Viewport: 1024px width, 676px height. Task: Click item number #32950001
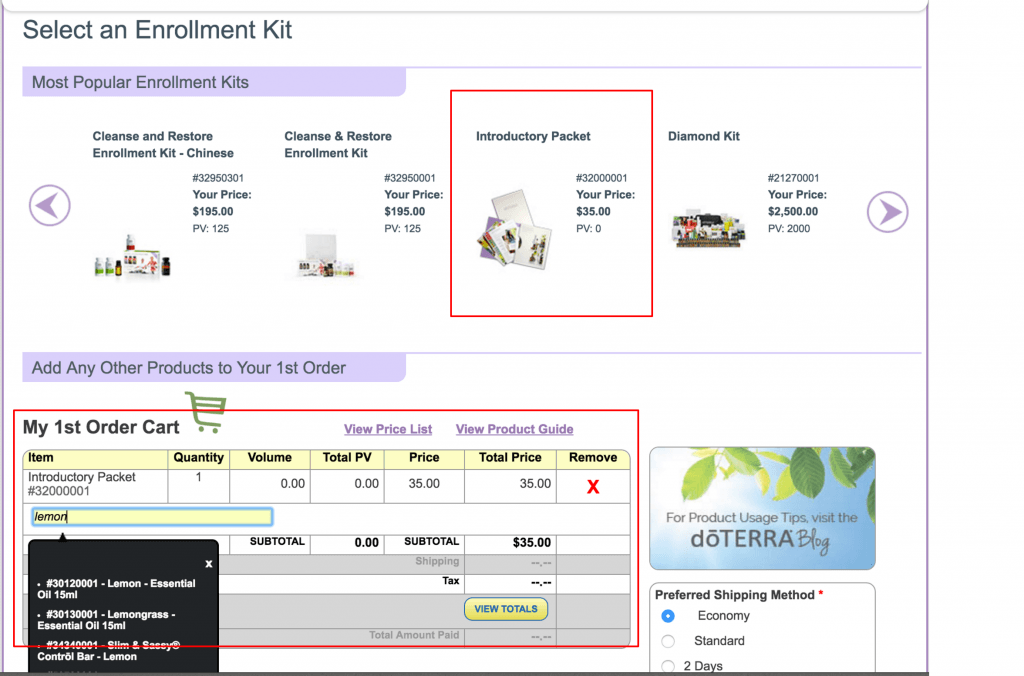409,178
